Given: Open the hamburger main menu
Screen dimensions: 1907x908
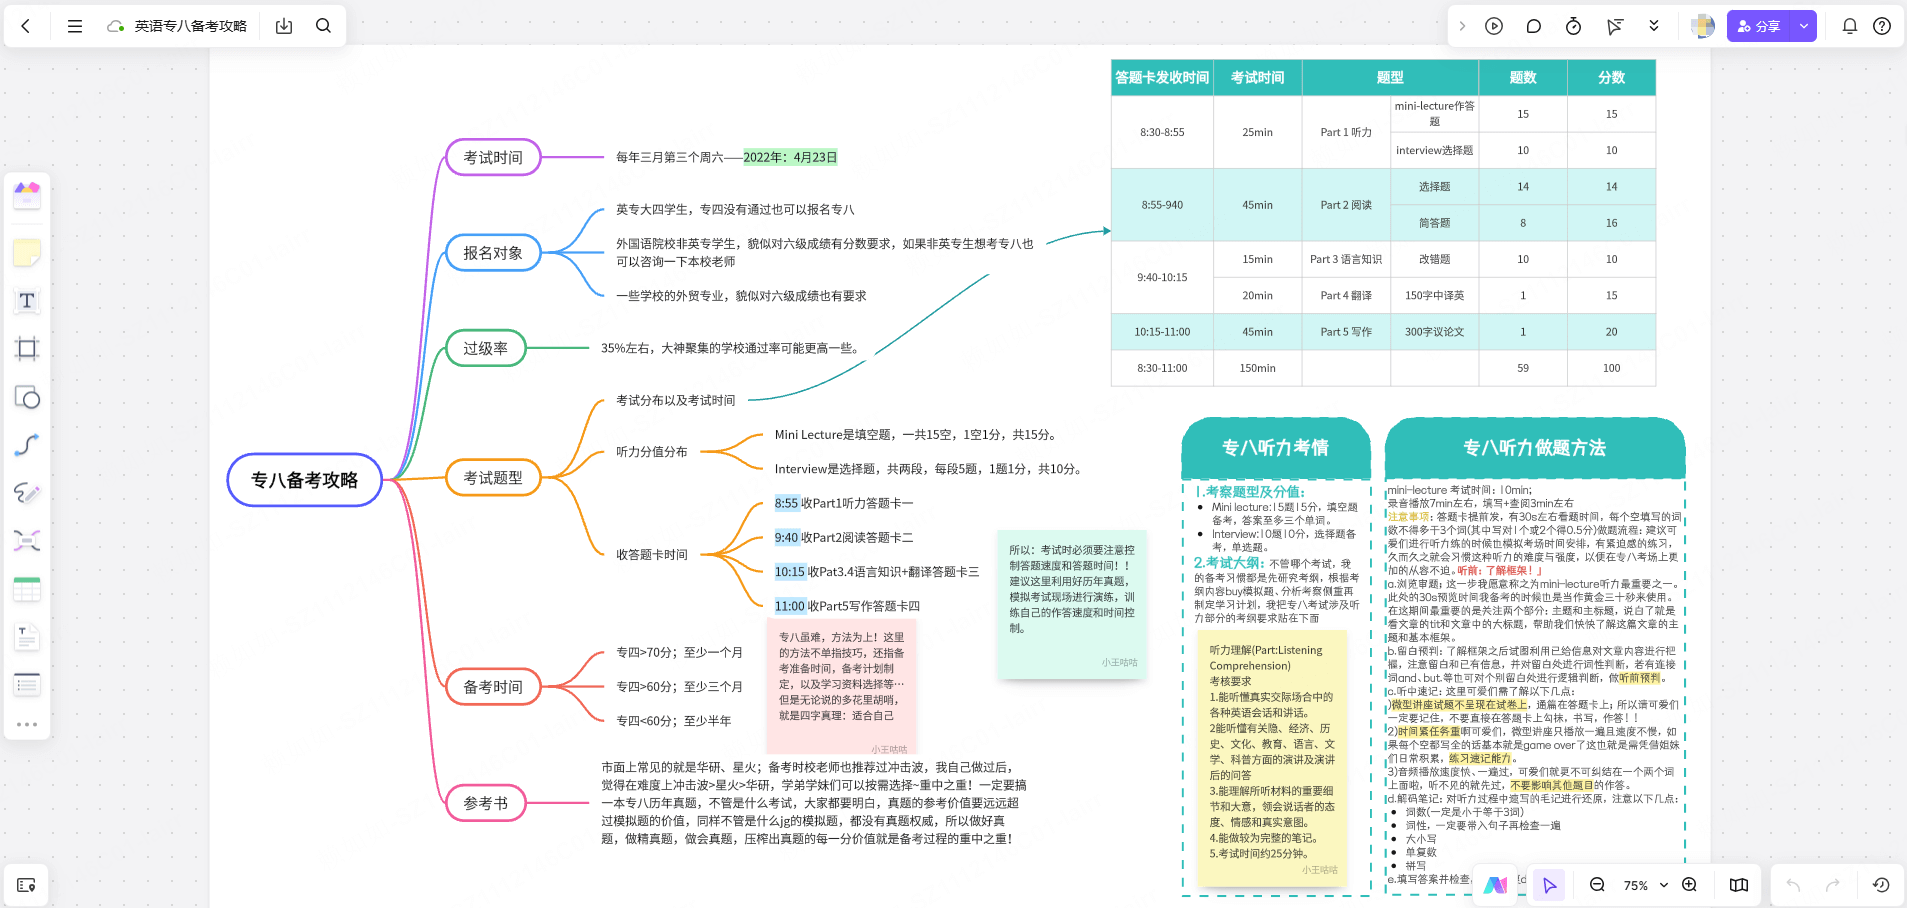Looking at the screenshot, I should 75,26.
